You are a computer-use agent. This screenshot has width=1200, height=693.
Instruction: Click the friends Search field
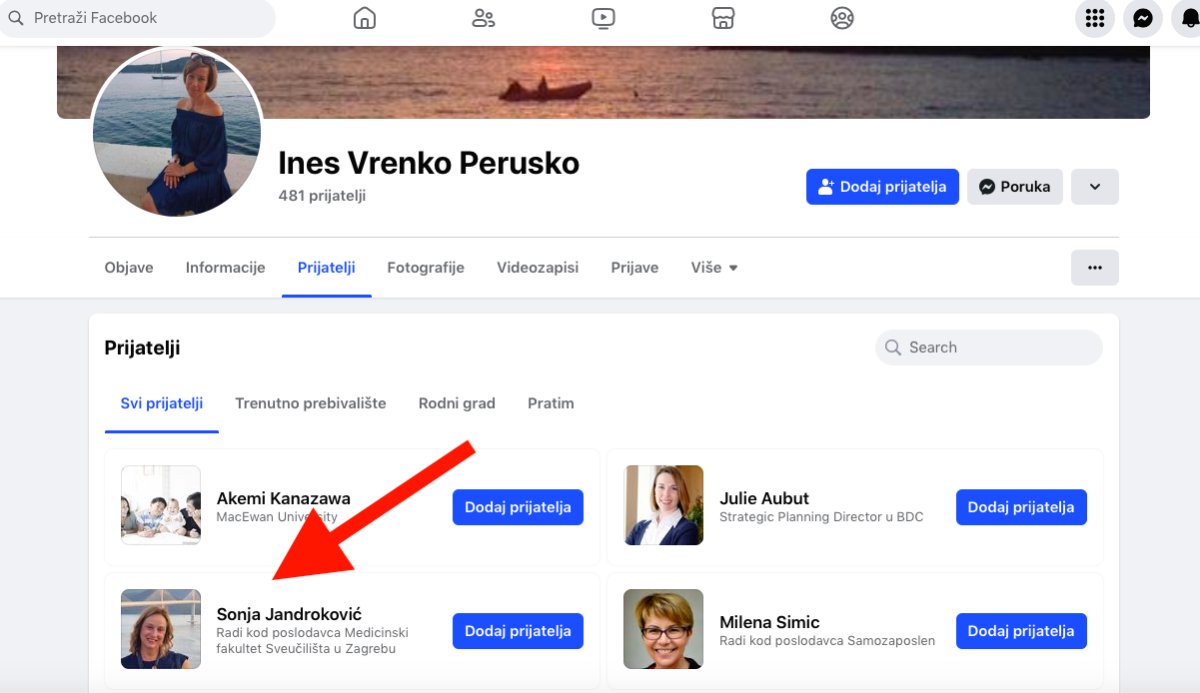[989, 348]
